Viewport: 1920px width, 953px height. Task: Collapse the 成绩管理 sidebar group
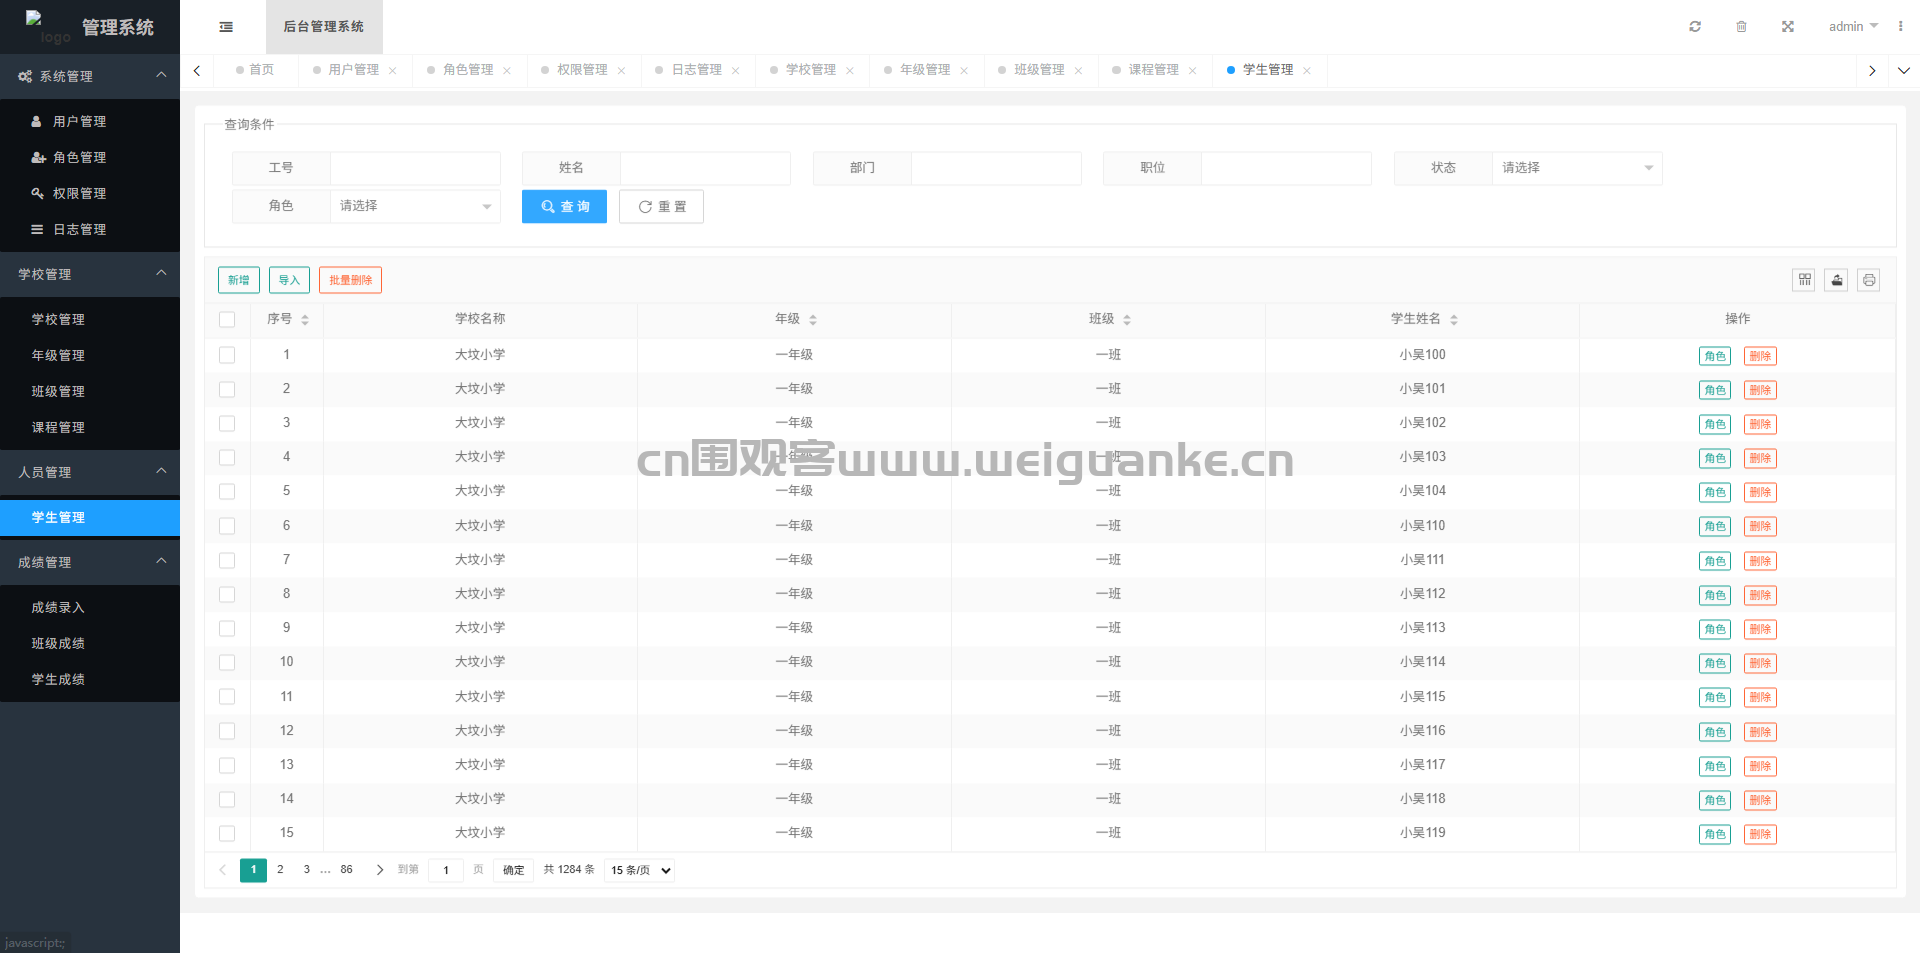tap(90, 562)
